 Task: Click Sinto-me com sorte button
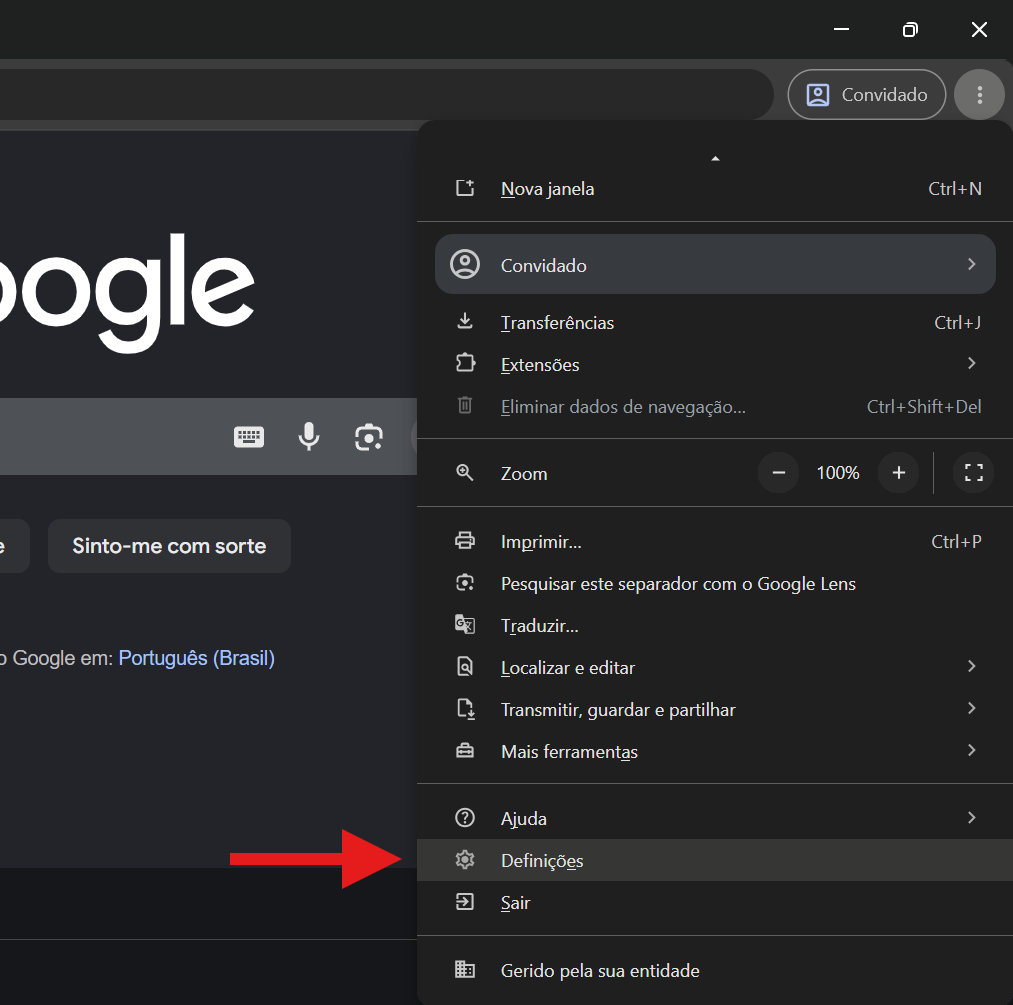click(169, 546)
